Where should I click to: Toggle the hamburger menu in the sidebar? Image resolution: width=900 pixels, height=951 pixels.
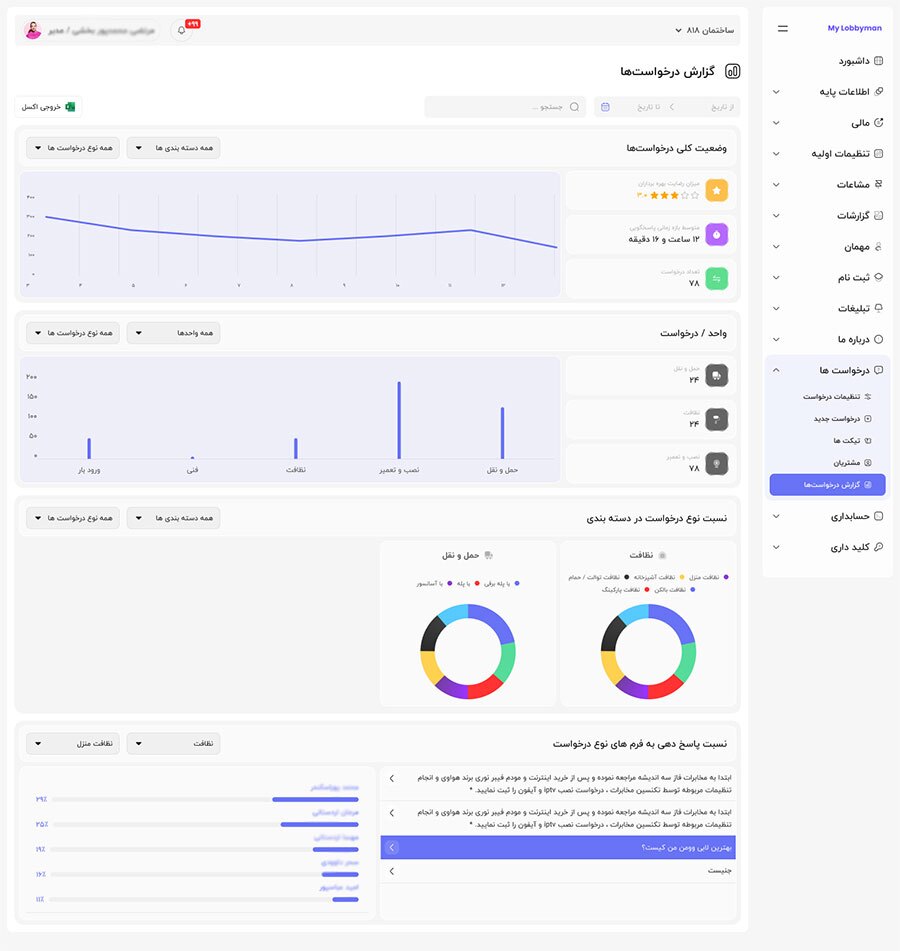pos(782,29)
